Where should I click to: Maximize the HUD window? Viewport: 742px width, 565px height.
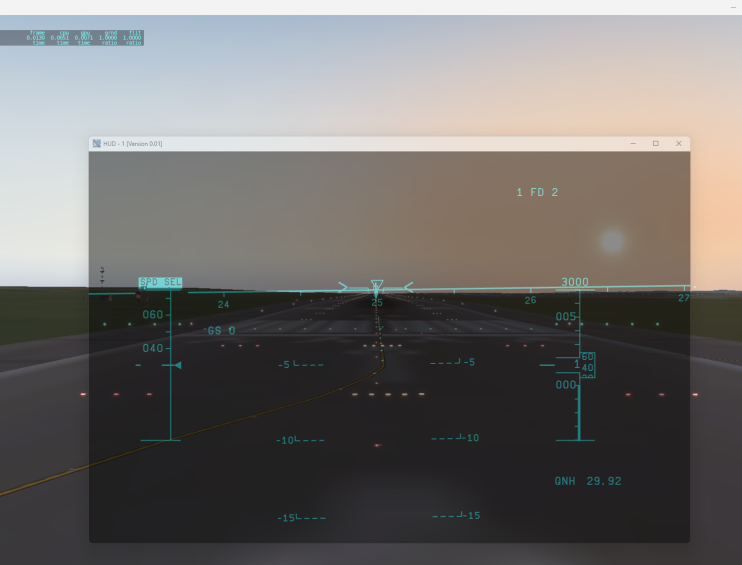(656, 144)
